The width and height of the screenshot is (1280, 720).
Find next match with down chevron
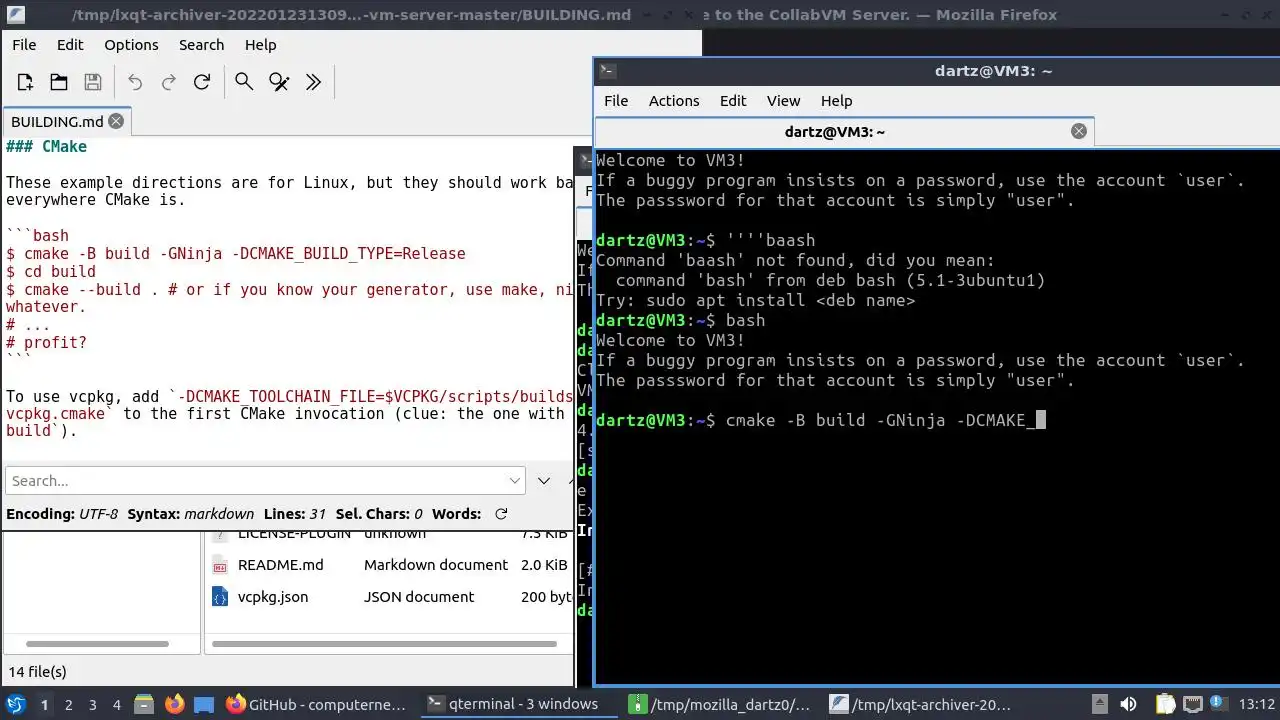point(544,481)
